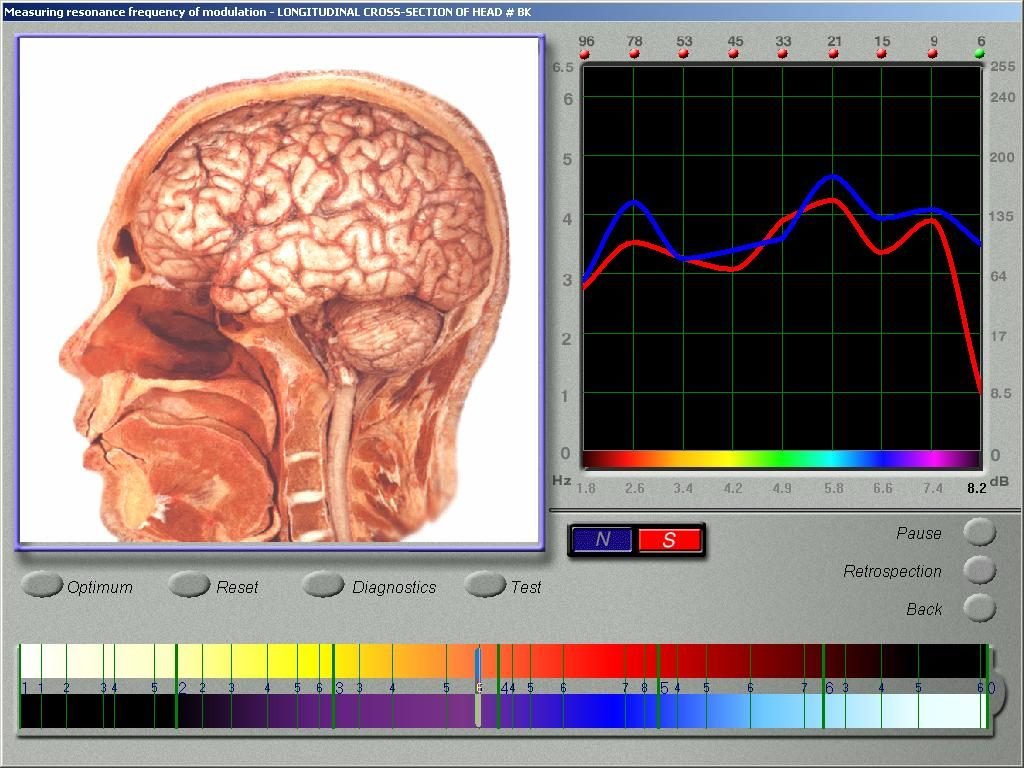Click the red indicator dot under 33
The image size is (1024, 768).
[783, 54]
